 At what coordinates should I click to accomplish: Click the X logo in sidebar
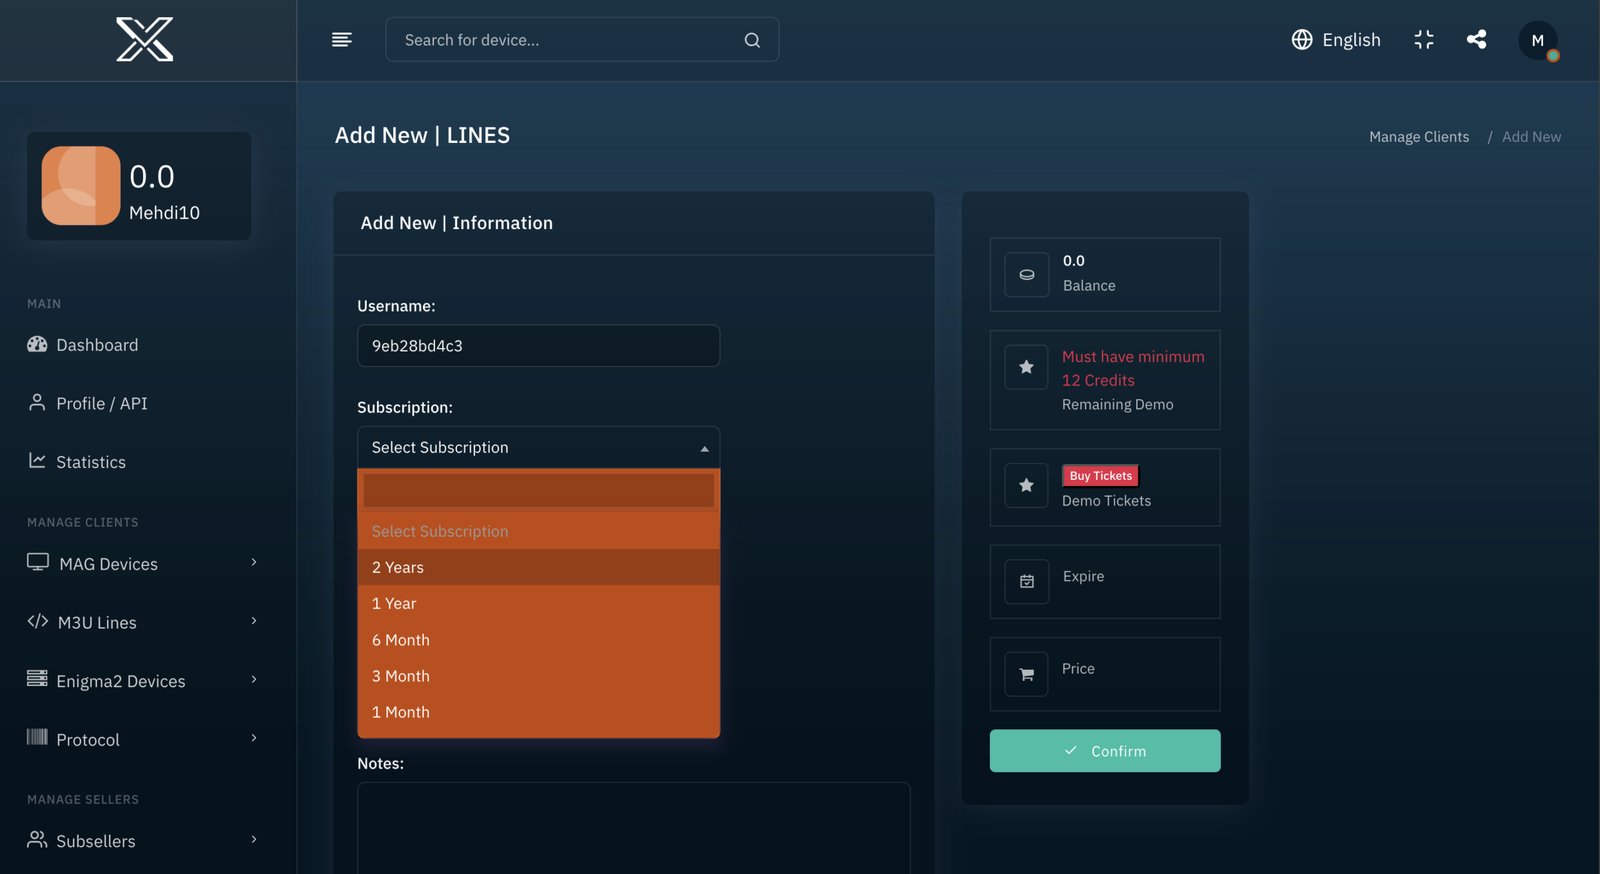pyautogui.click(x=145, y=40)
